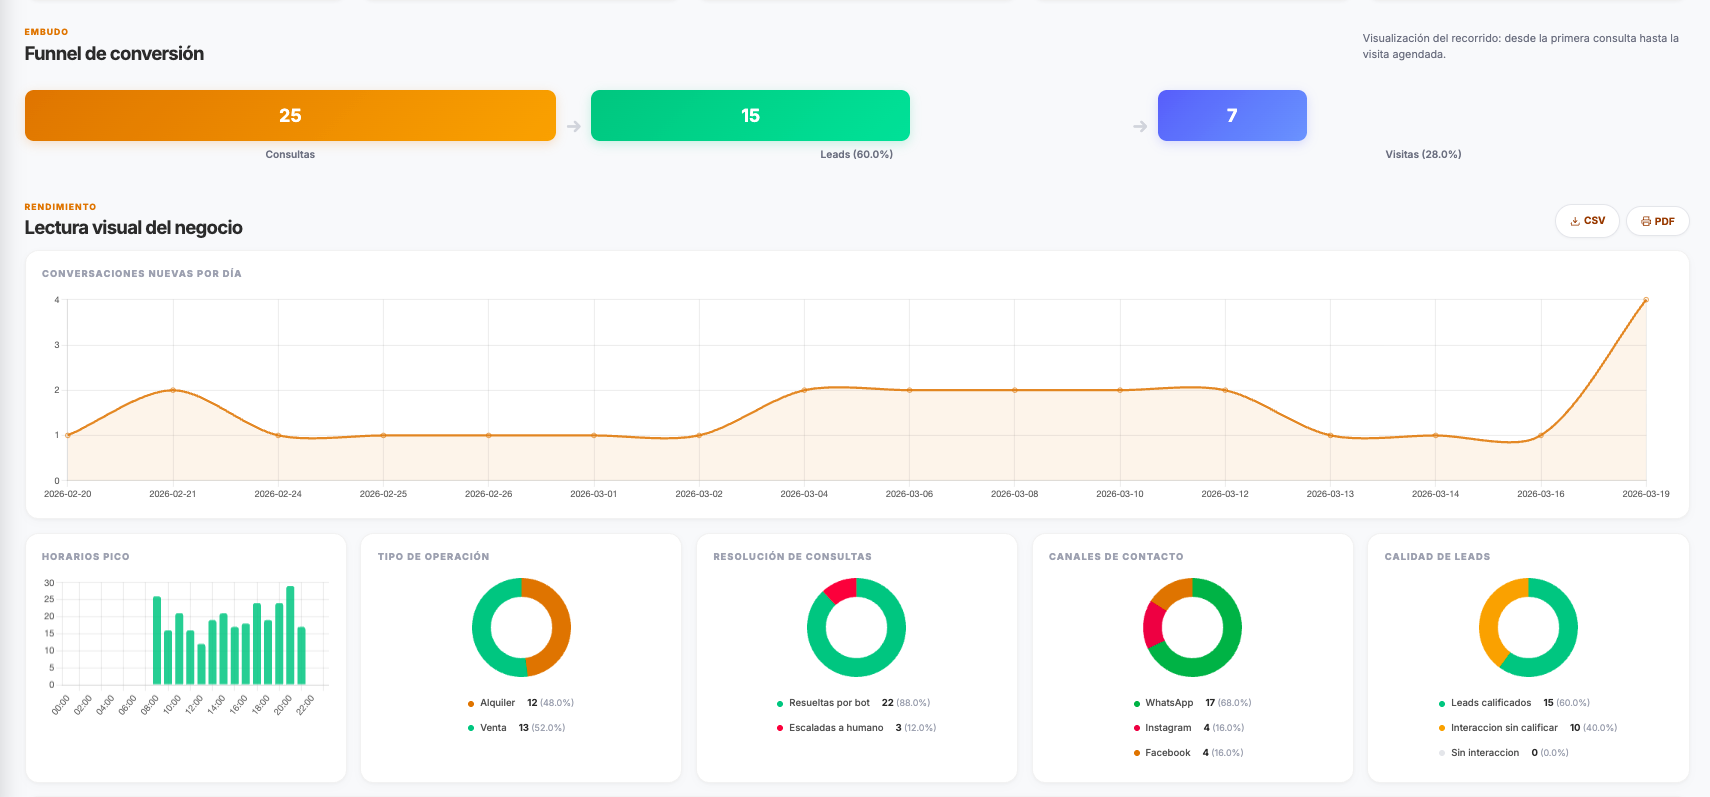Click the tallest bar in Horarios Pico chart
The width and height of the screenshot is (1710, 797).
point(290,635)
